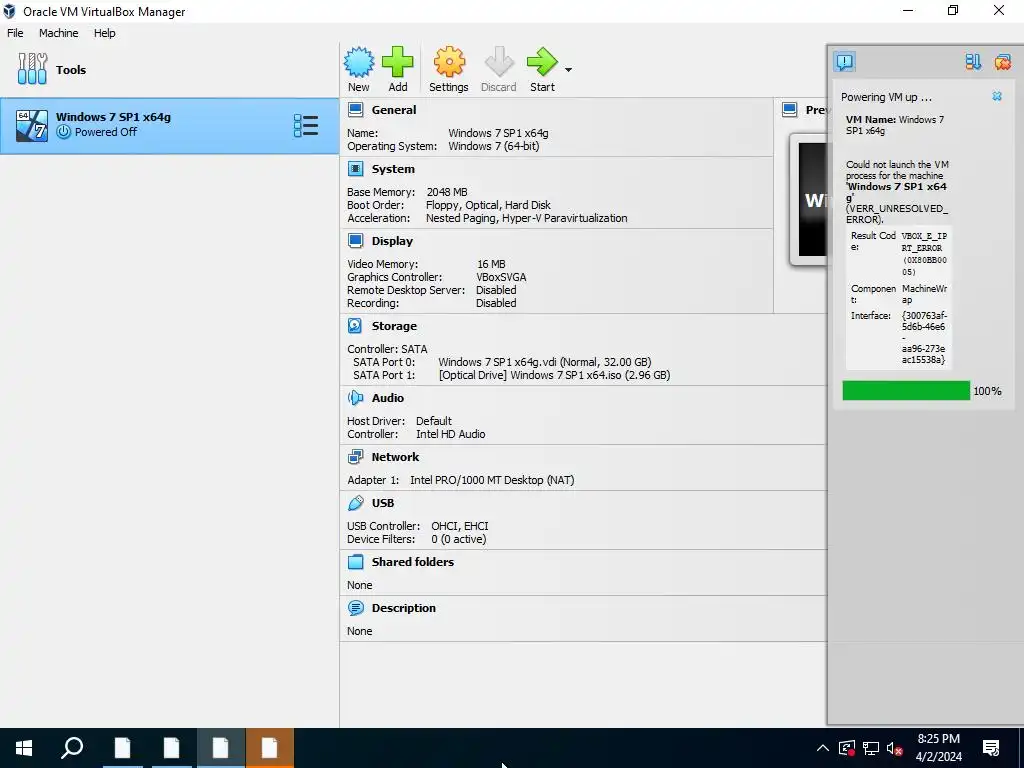Open the Help menu
1024x768 pixels.
pos(104,33)
